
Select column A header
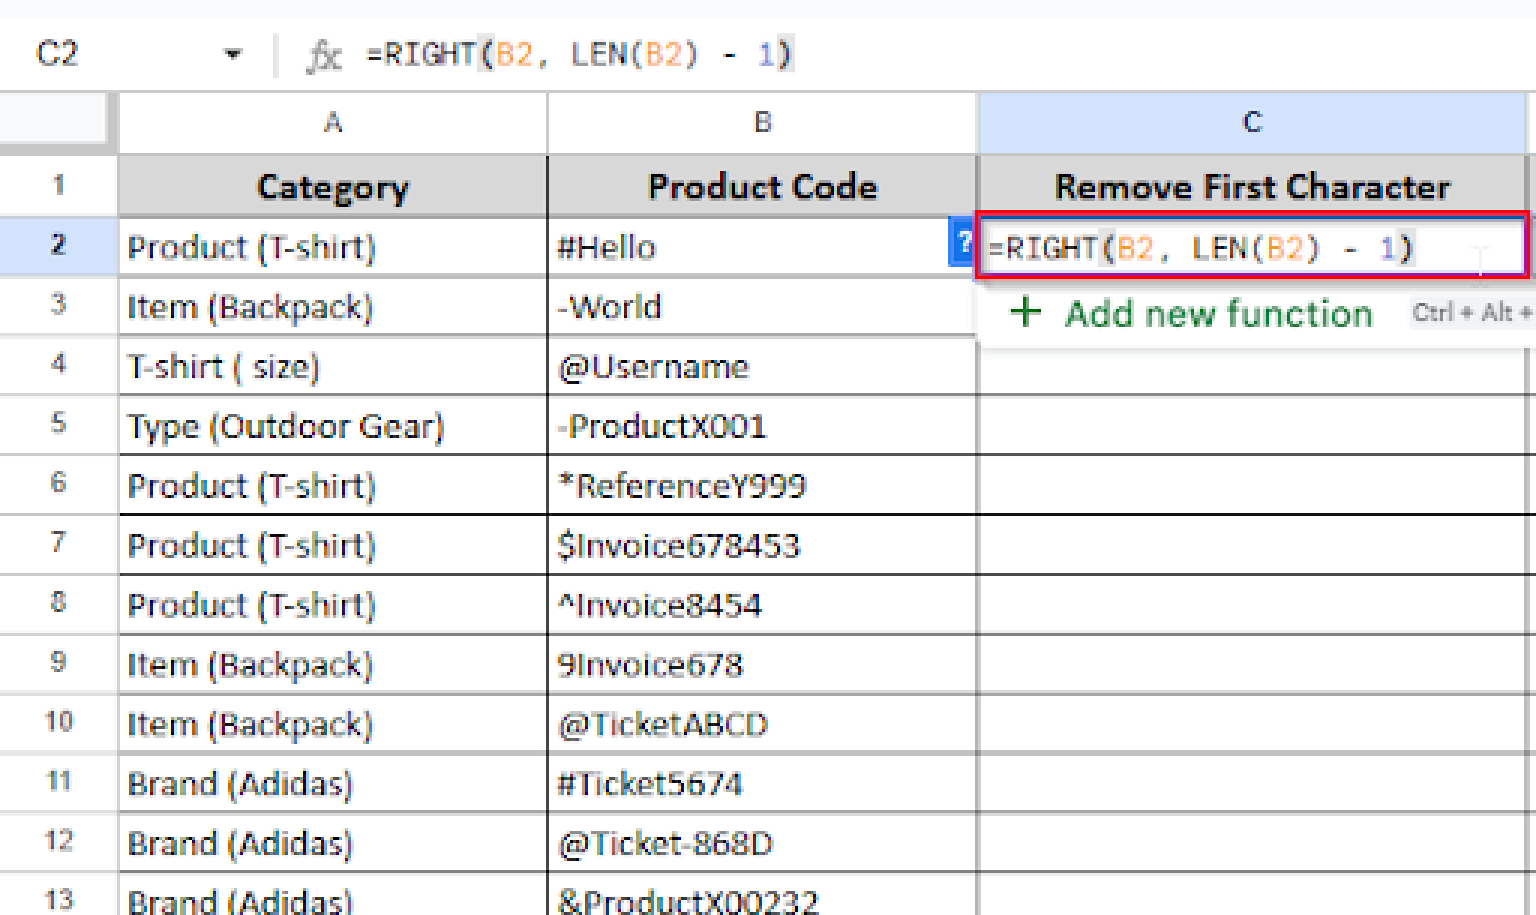pyautogui.click(x=331, y=122)
